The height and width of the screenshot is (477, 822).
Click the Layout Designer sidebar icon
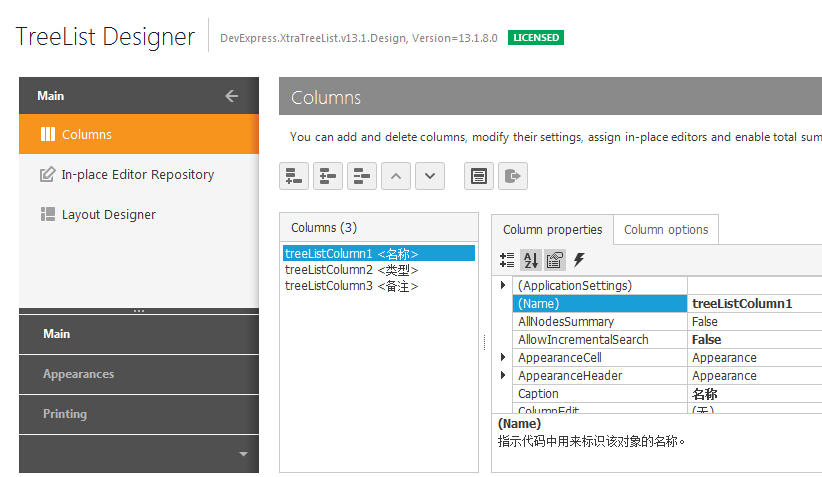pyautogui.click(x=48, y=214)
